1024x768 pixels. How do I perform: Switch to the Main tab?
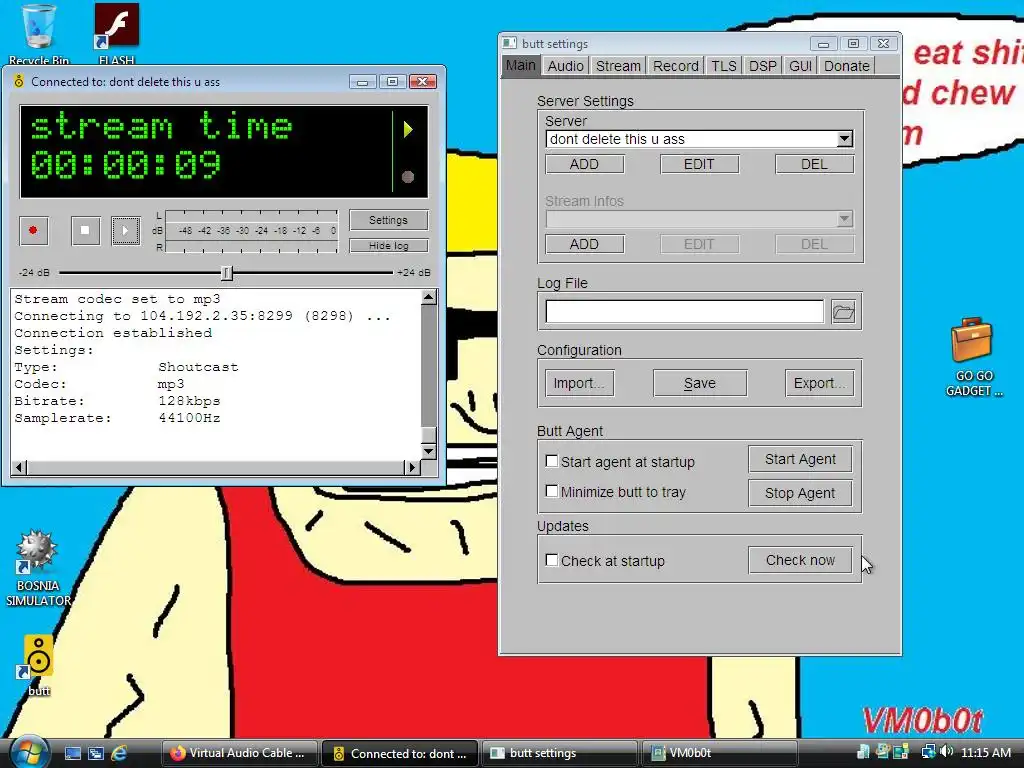tap(520, 65)
